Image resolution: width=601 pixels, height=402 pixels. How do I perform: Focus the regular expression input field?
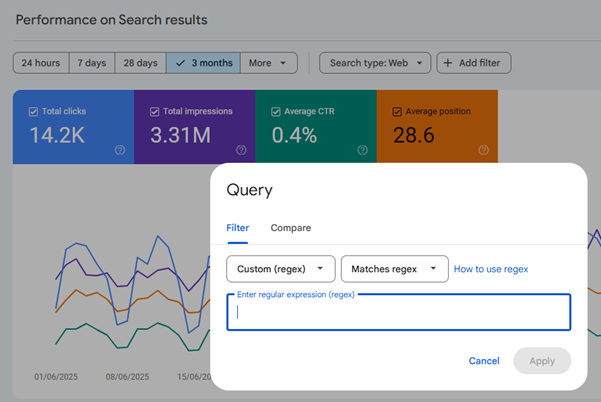(x=399, y=312)
